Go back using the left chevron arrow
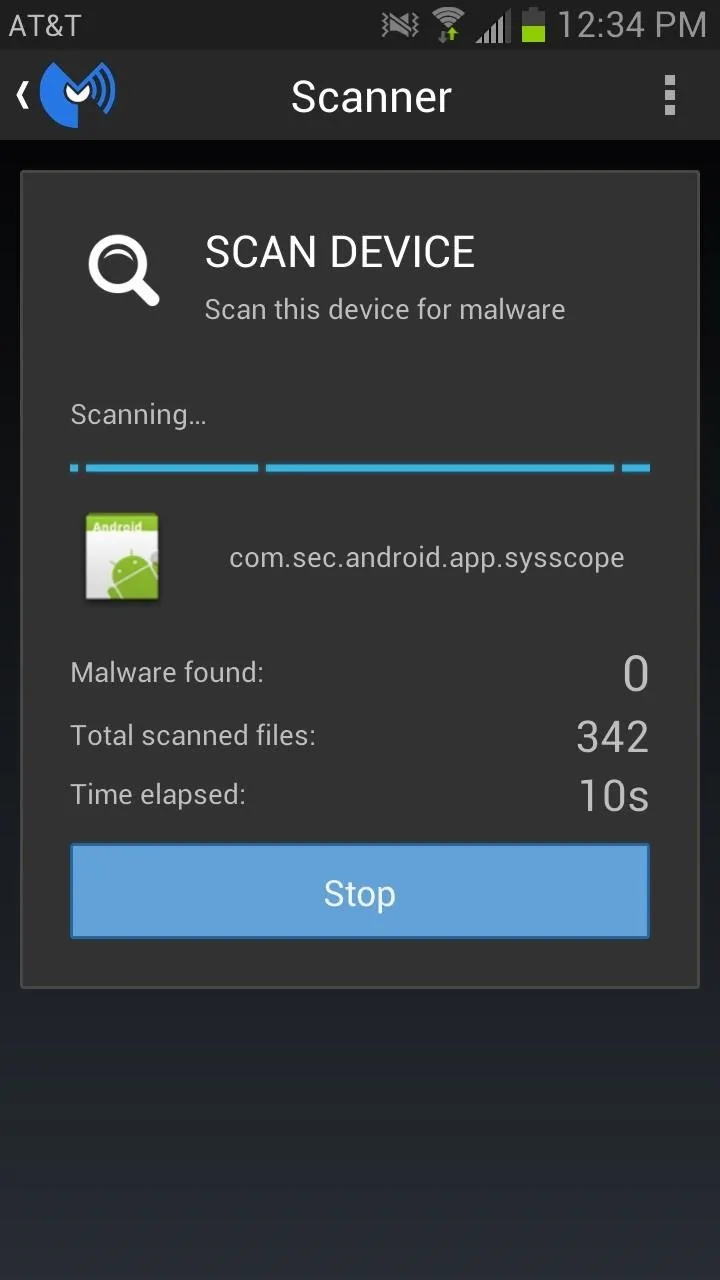 (x=22, y=95)
